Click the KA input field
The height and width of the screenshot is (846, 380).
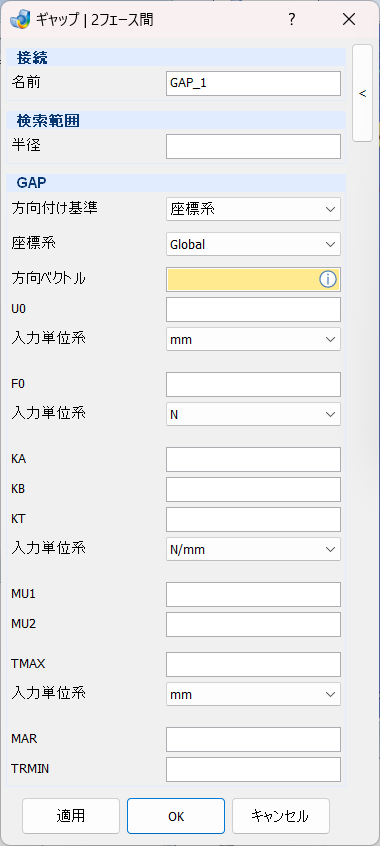tap(253, 459)
